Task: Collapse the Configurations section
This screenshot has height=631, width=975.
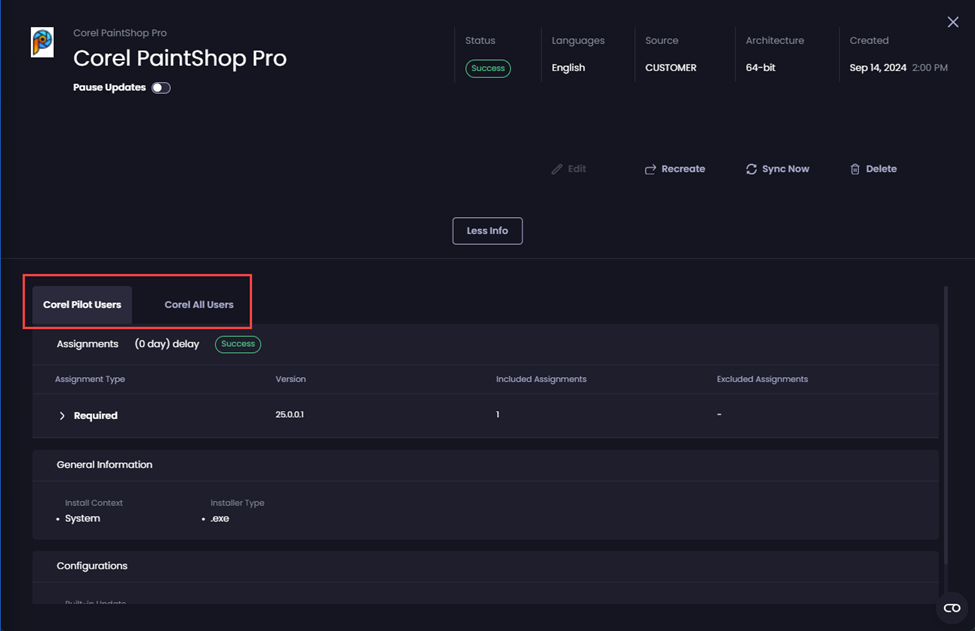Action: pos(91,565)
